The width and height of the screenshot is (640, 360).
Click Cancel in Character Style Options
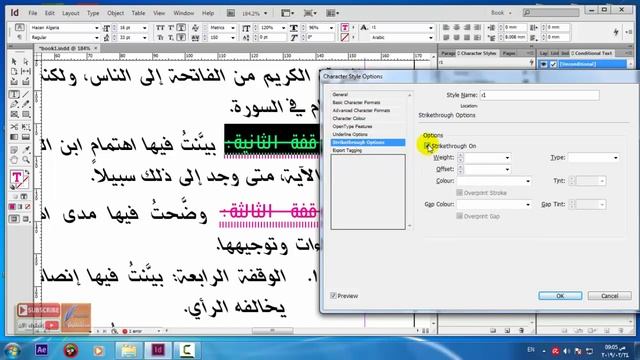tap(609, 296)
